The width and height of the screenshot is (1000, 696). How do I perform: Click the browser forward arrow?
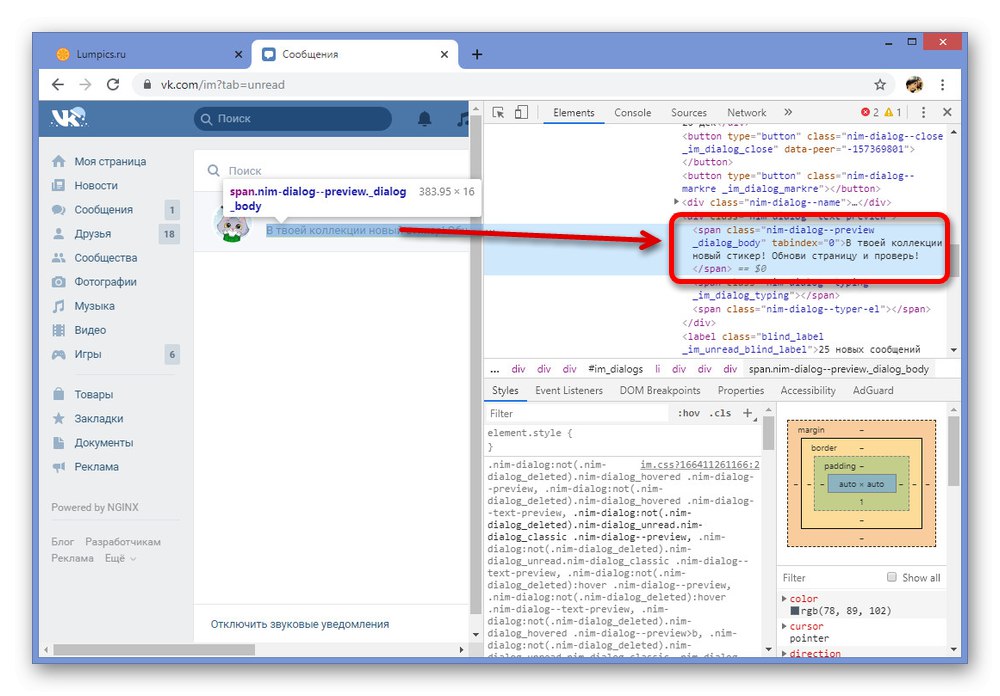(85, 84)
